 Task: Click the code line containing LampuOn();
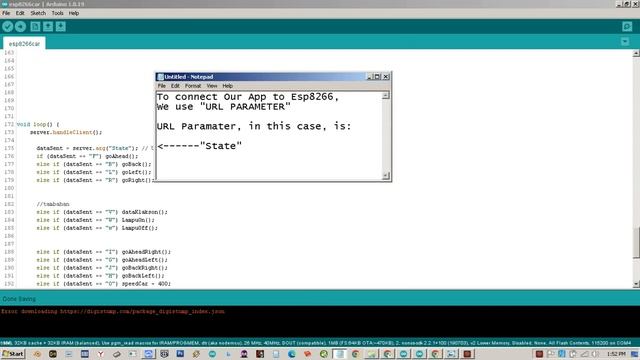95,220
